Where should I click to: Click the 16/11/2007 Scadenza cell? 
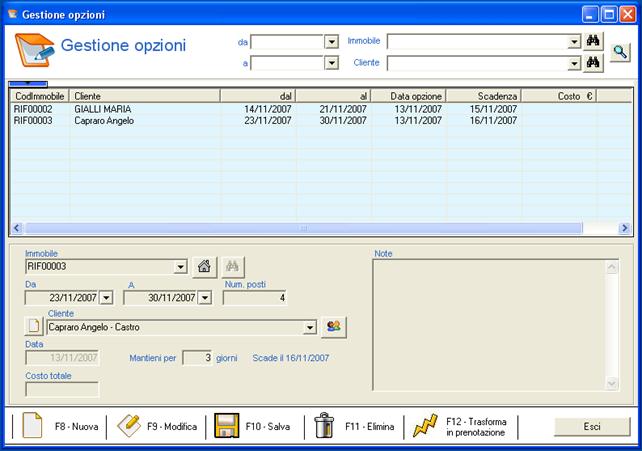[493, 121]
